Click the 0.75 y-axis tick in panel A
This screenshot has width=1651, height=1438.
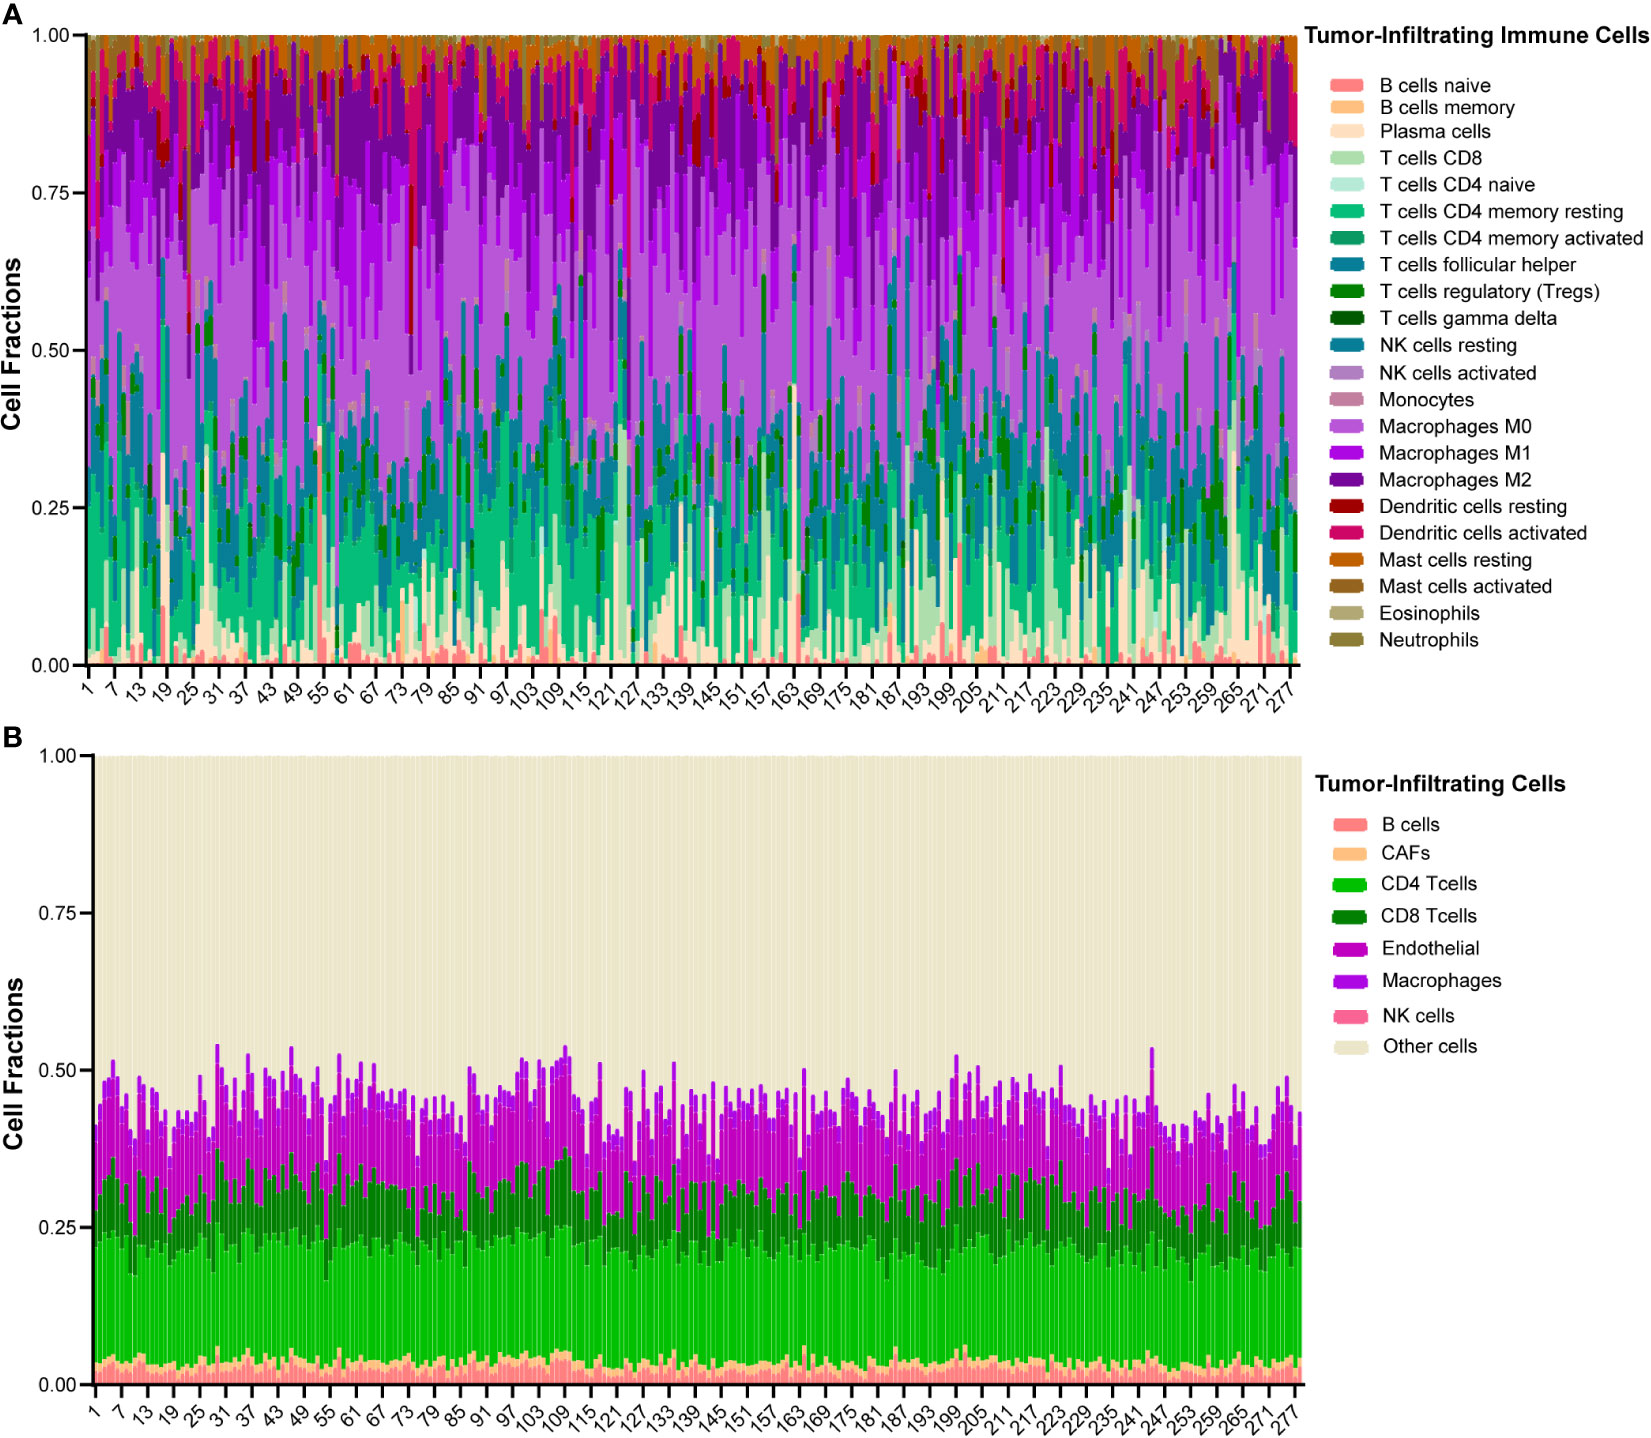point(50,193)
